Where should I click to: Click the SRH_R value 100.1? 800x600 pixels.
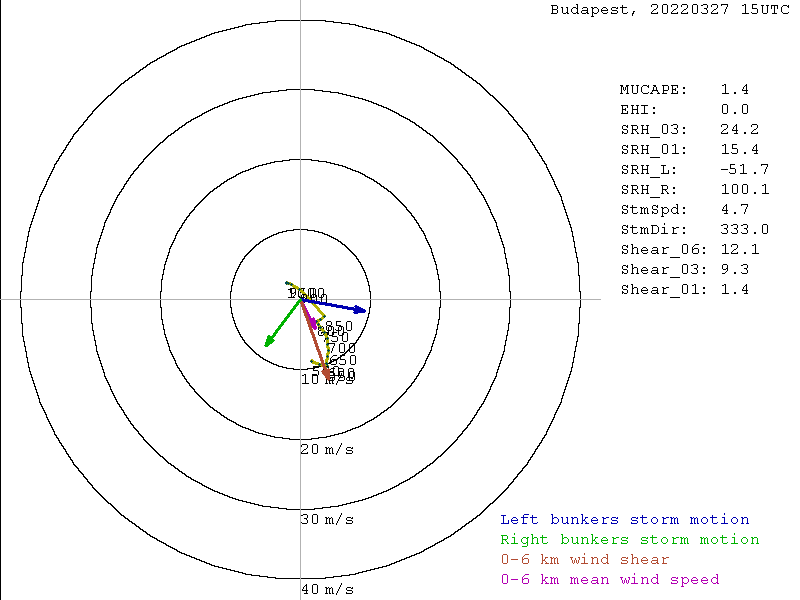pyautogui.click(x=745, y=190)
